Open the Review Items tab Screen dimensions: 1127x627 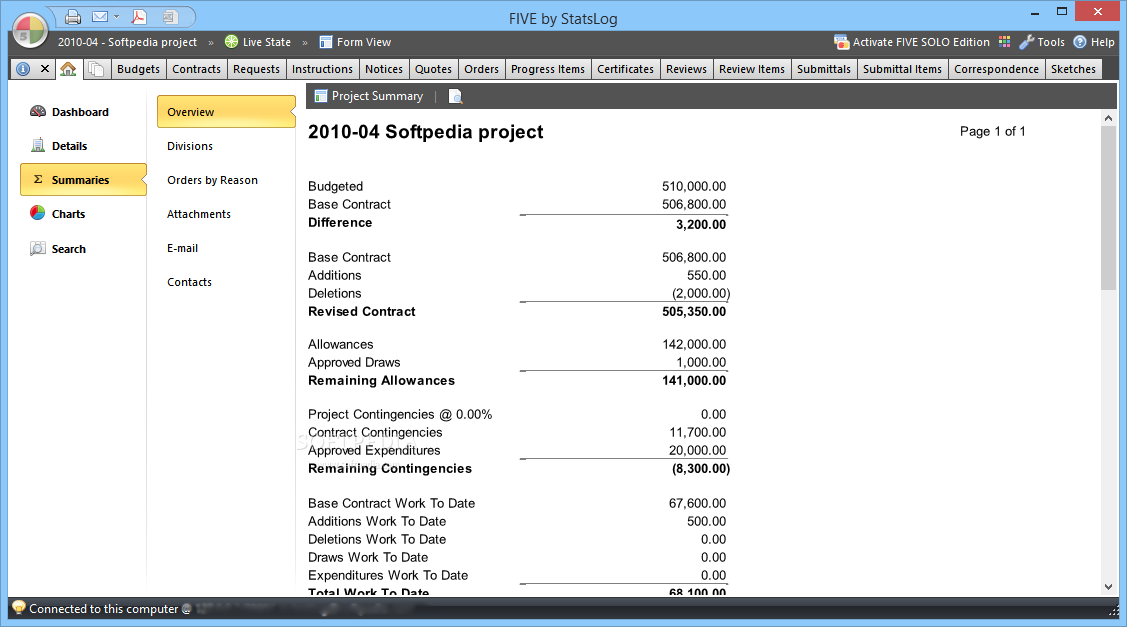752,69
